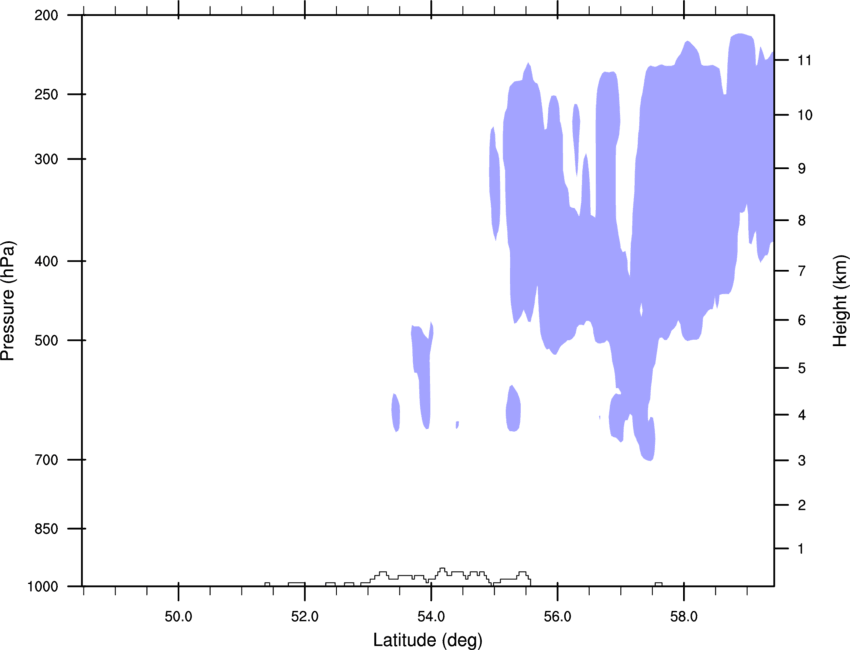Click the Latitude (deg) axis title
The height and width of the screenshot is (650, 850).
click(427, 640)
